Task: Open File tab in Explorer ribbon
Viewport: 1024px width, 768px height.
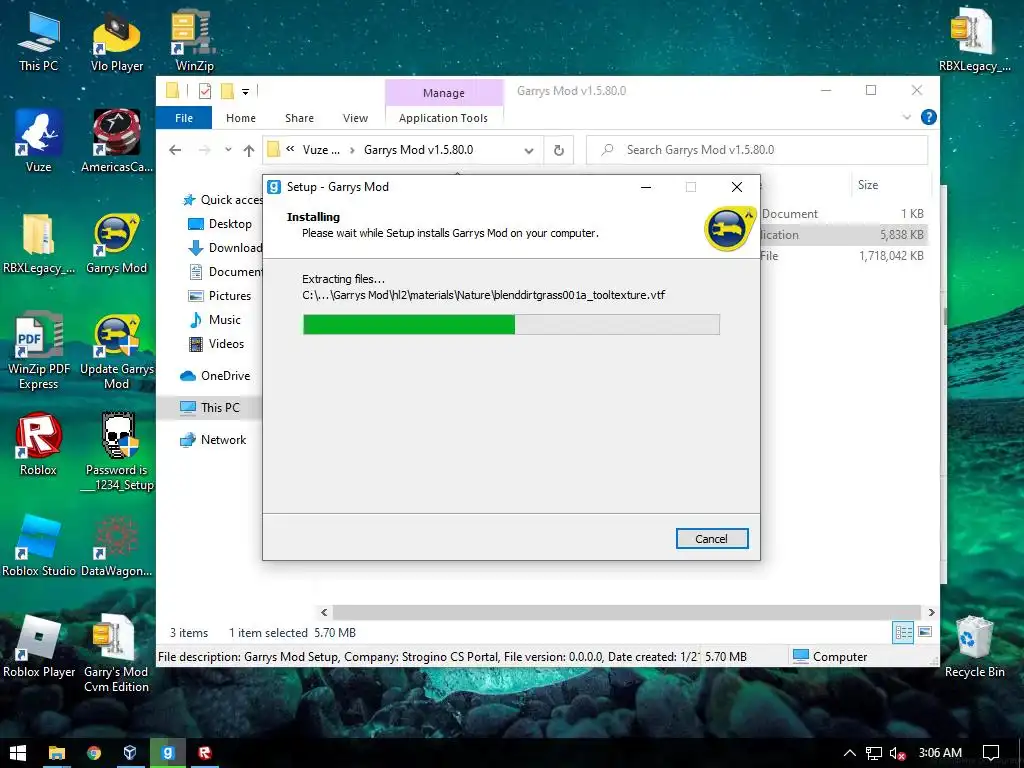Action: click(x=184, y=118)
